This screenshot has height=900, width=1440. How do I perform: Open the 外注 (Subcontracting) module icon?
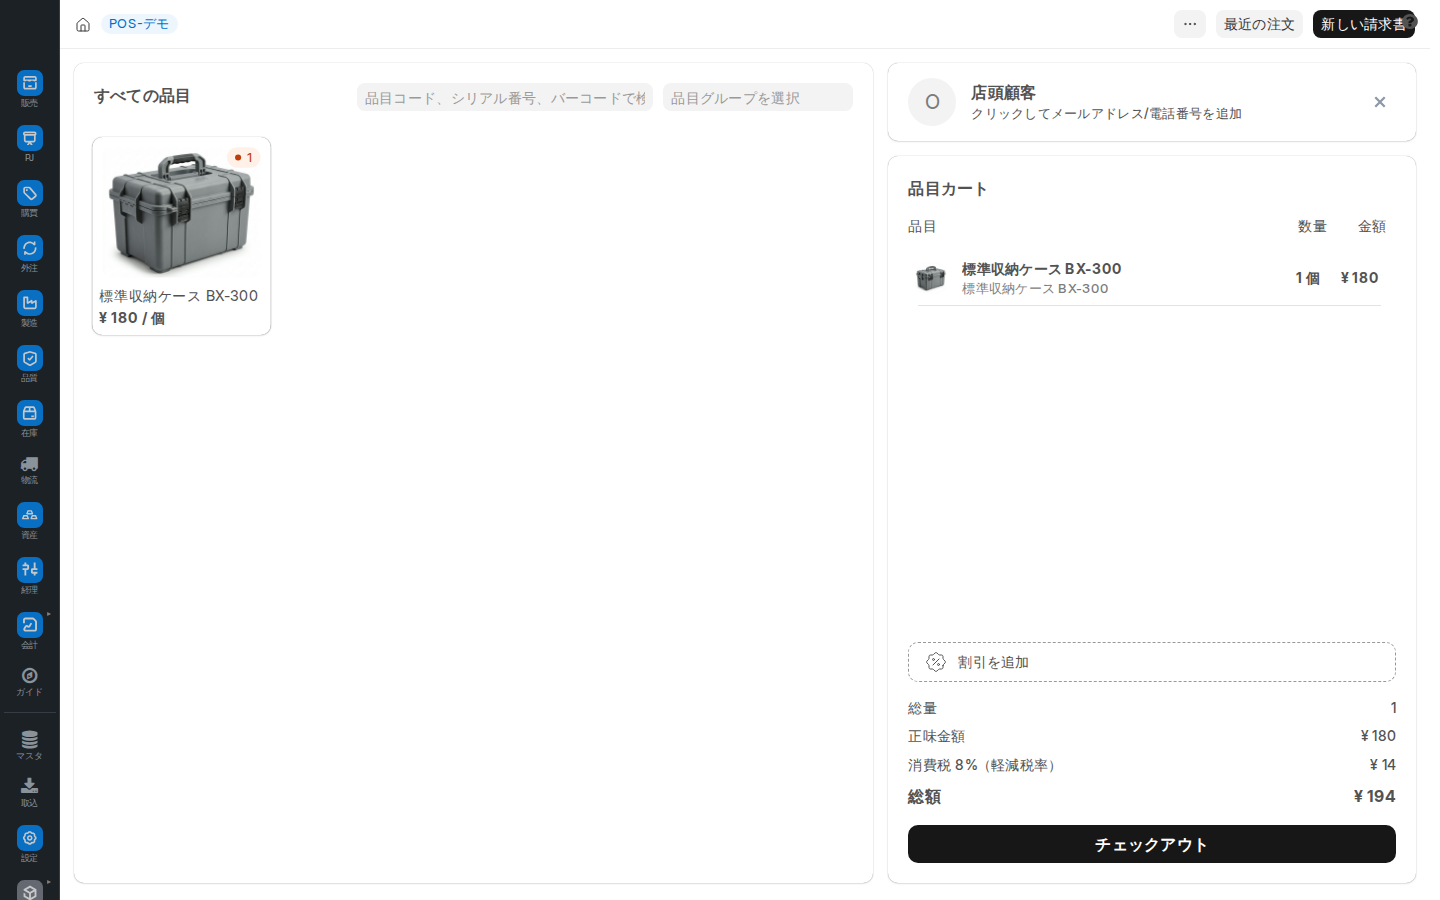[30, 248]
